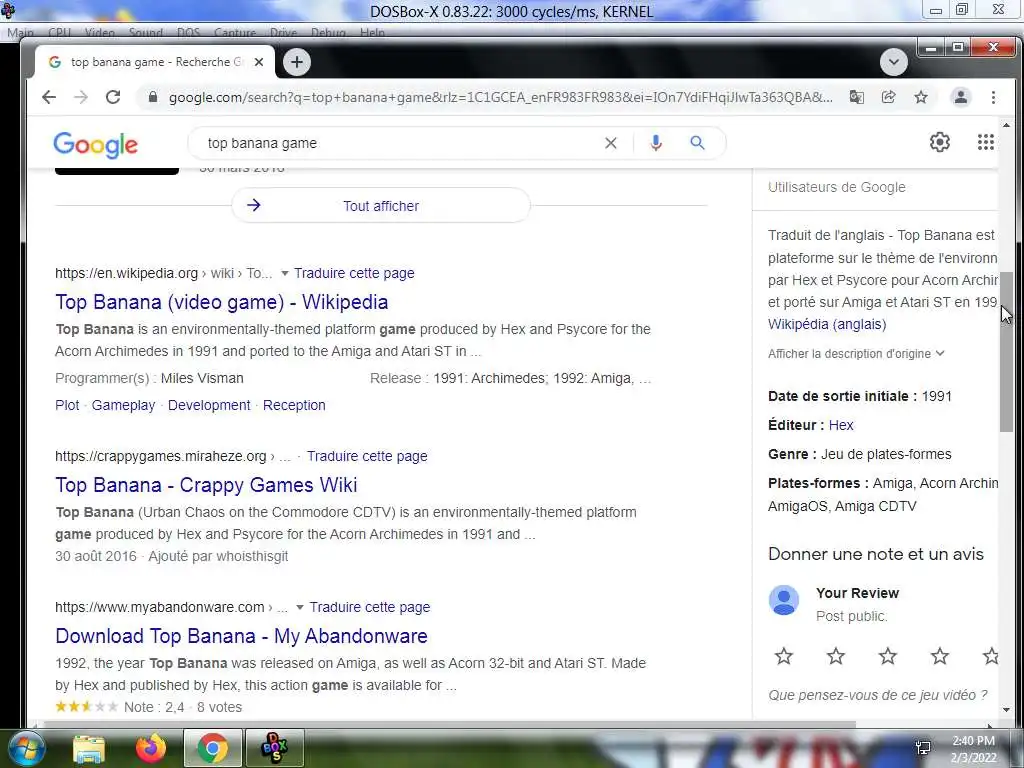1024x768 pixels.
Task: Expand dropdown arrow beside myabandonware.com URL
Action: tap(300, 607)
